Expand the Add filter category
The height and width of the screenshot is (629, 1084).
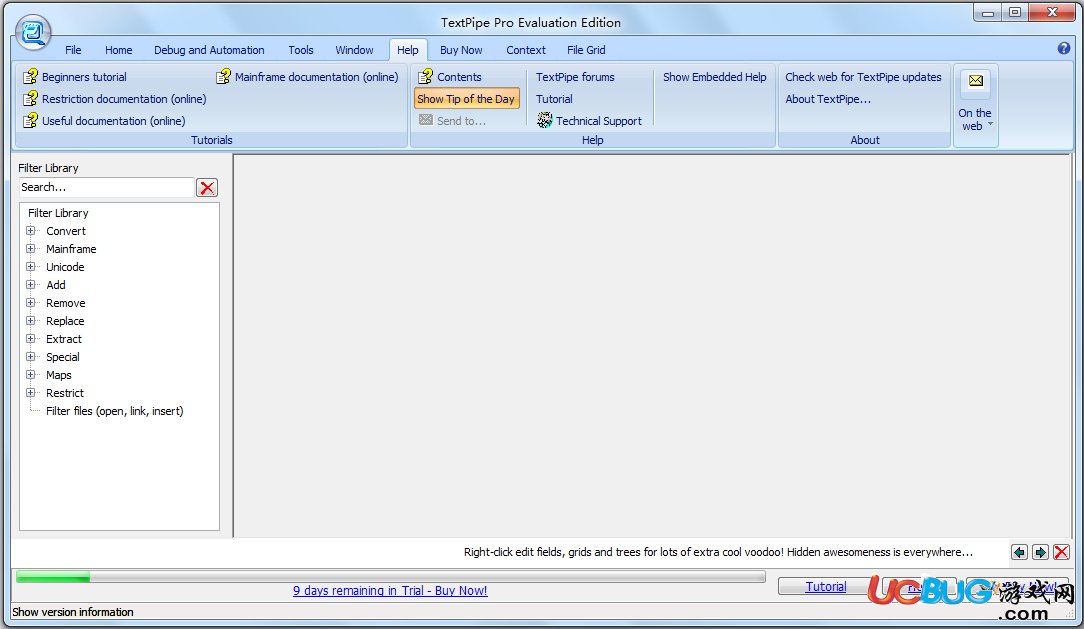pyautogui.click(x=30, y=285)
